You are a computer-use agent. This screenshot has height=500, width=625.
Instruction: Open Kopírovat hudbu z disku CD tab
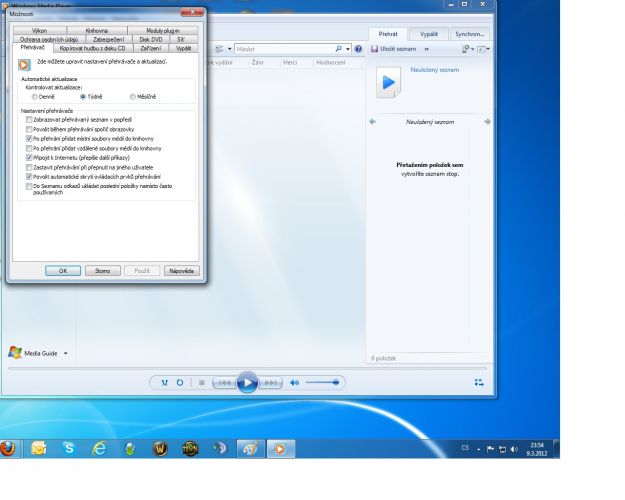[92, 48]
